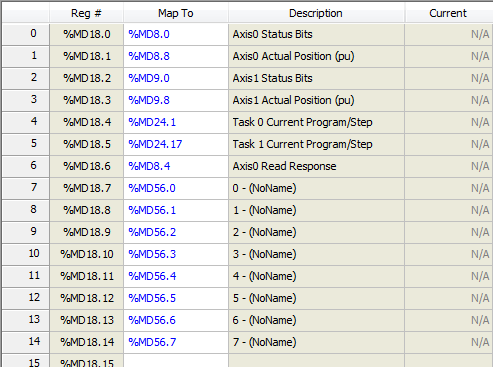Select the Axis0 Status Bits description cell
Viewport: 493px width, 367px height.
coord(316,34)
